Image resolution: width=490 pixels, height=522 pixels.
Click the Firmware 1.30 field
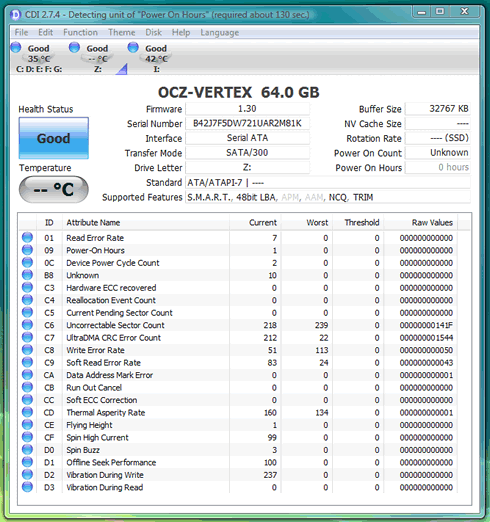point(247,109)
